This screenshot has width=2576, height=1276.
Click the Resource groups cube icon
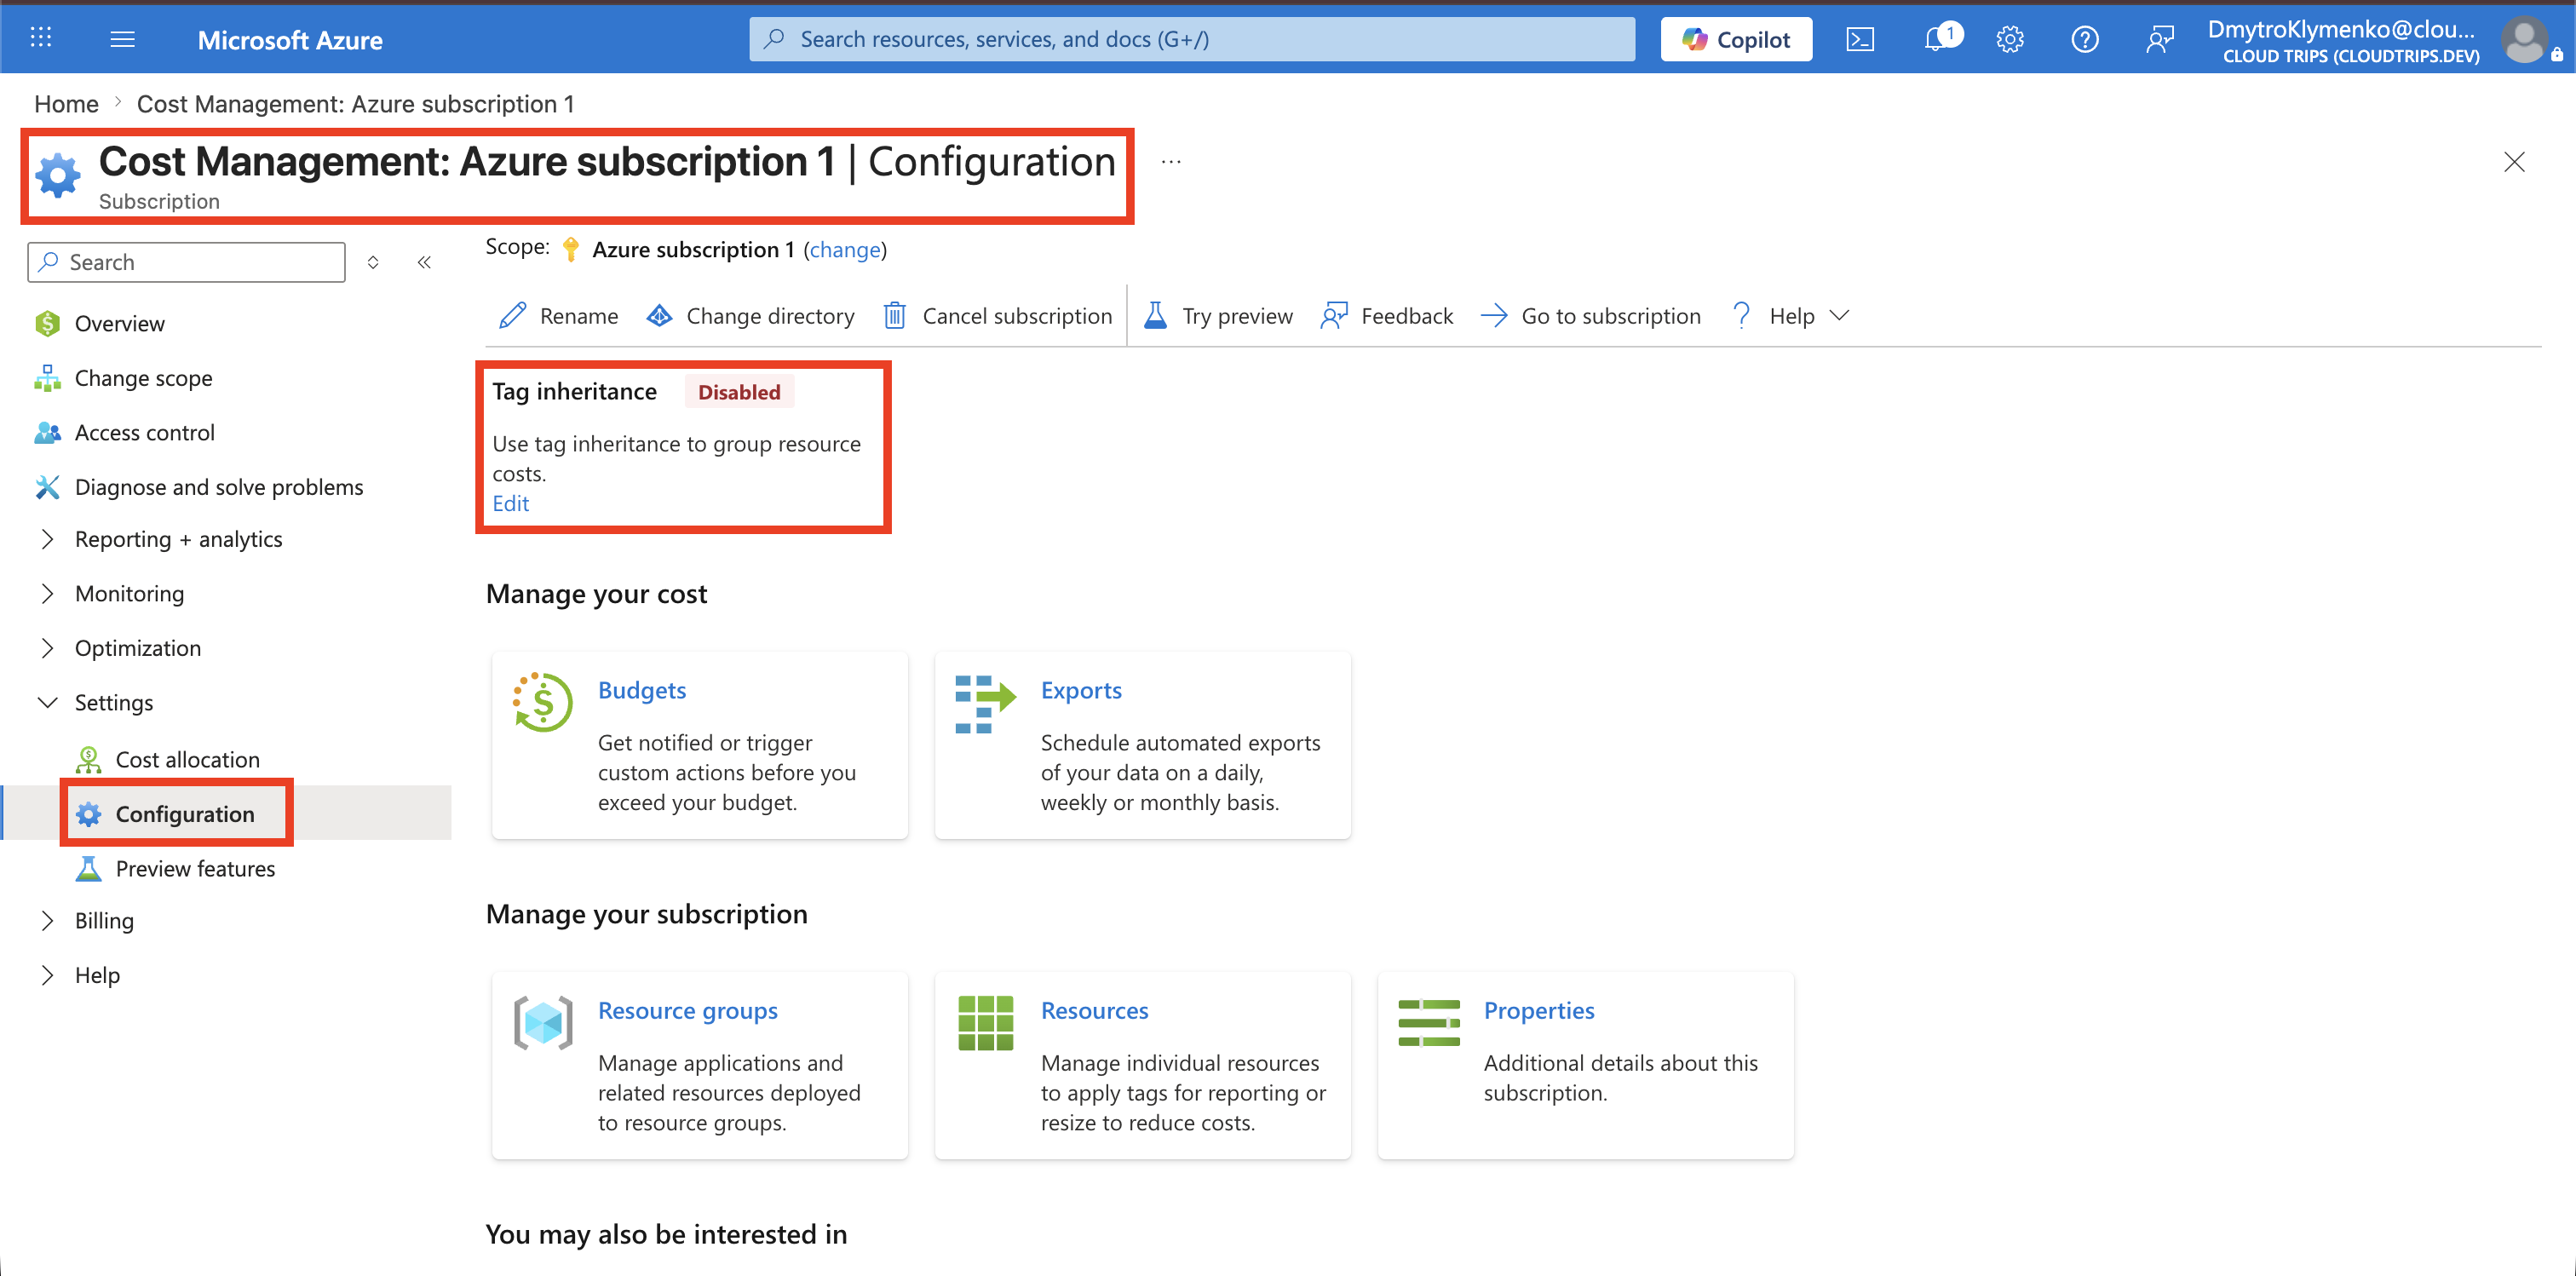[x=543, y=1023]
